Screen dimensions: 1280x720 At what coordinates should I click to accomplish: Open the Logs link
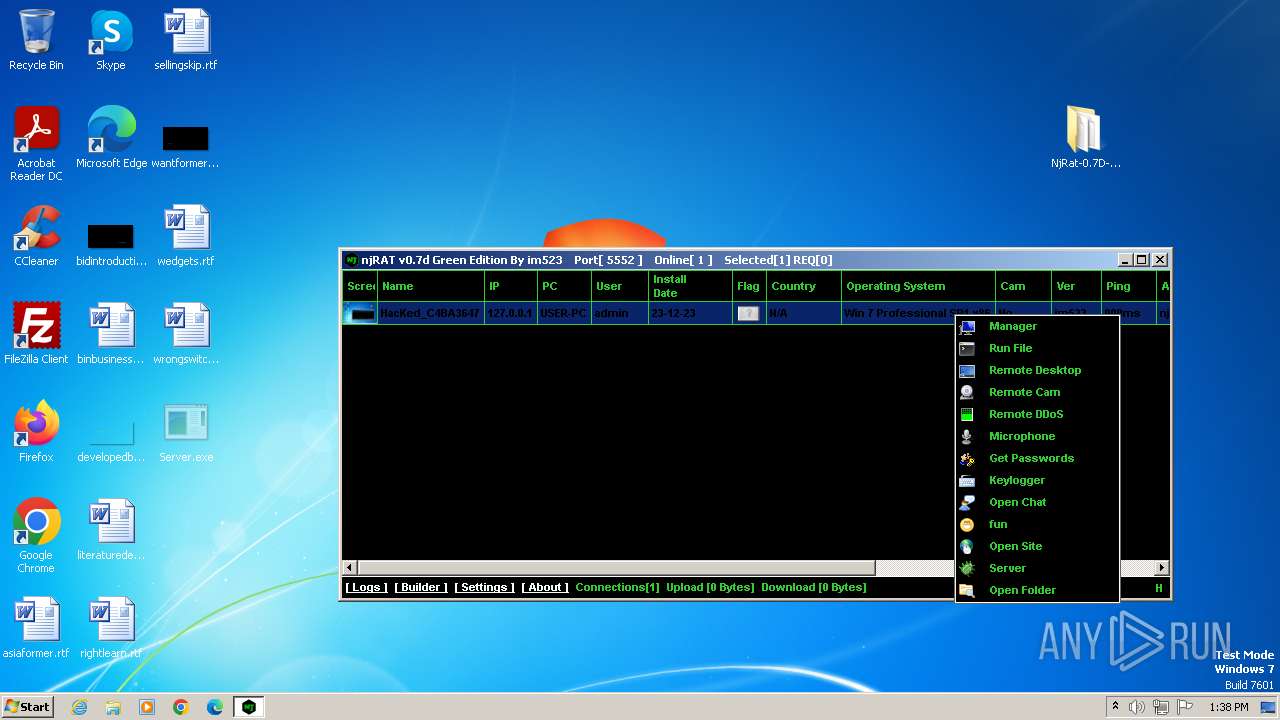click(366, 587)
